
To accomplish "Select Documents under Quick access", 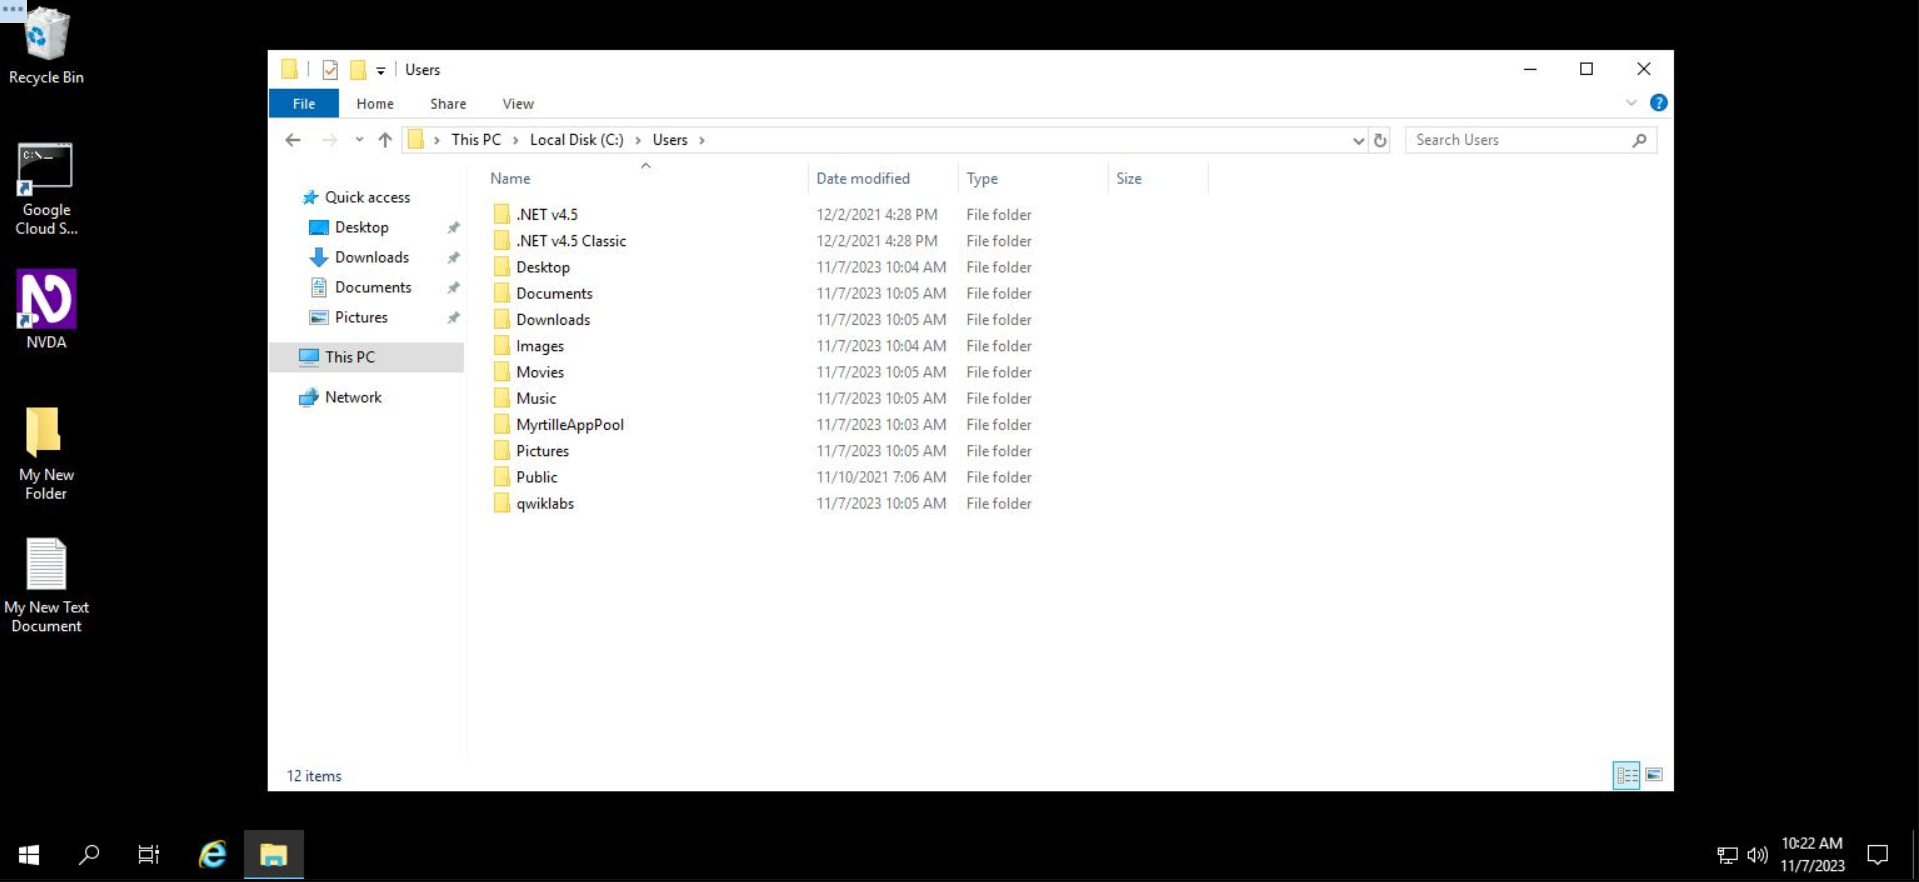I will click(x=373, y=288).
